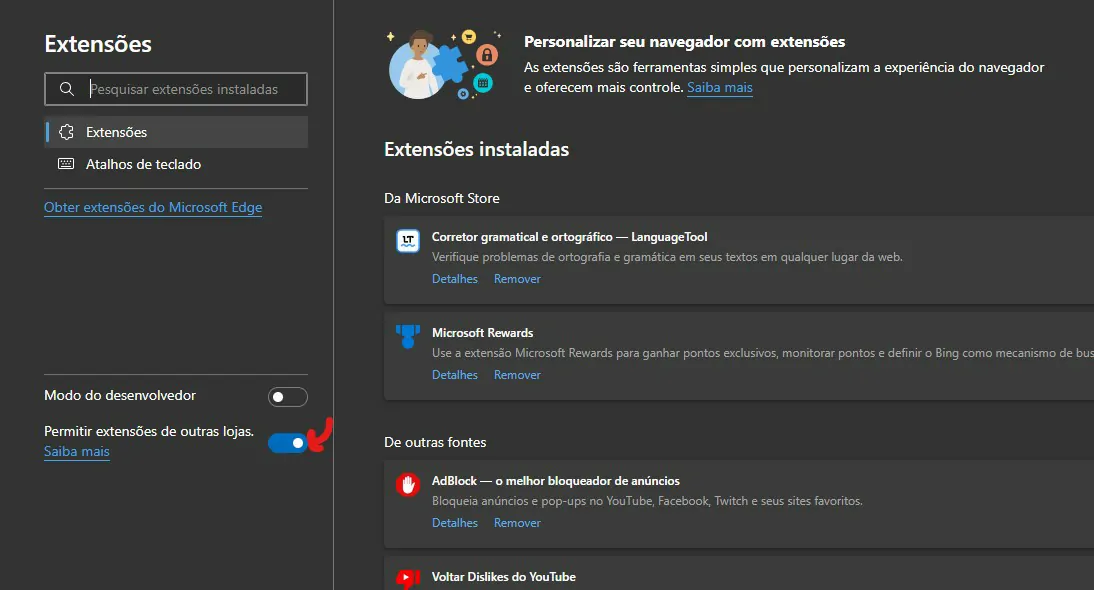Click the Modo do desenvolvedor label
Viewport: 1094px width, 590px height.
120,395
